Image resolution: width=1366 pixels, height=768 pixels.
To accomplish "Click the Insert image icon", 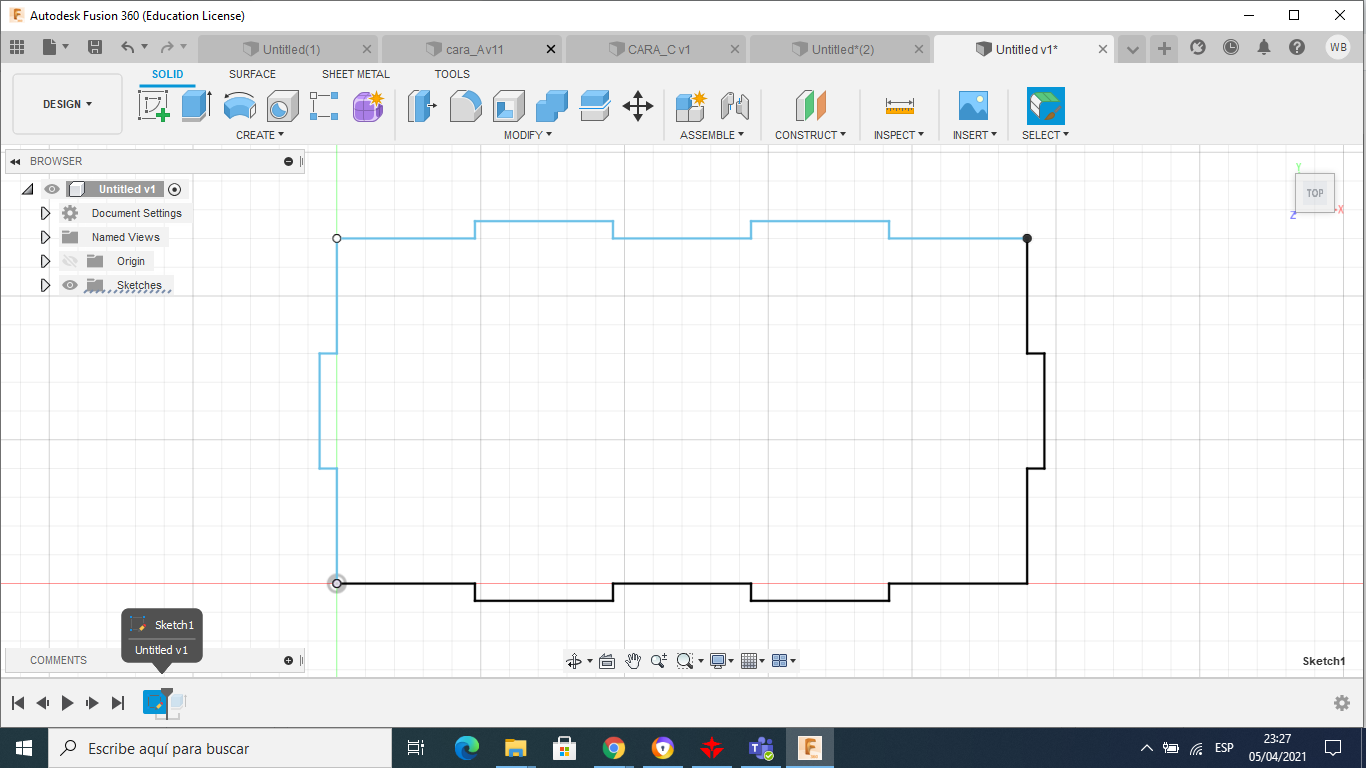I will pos(973,105).
